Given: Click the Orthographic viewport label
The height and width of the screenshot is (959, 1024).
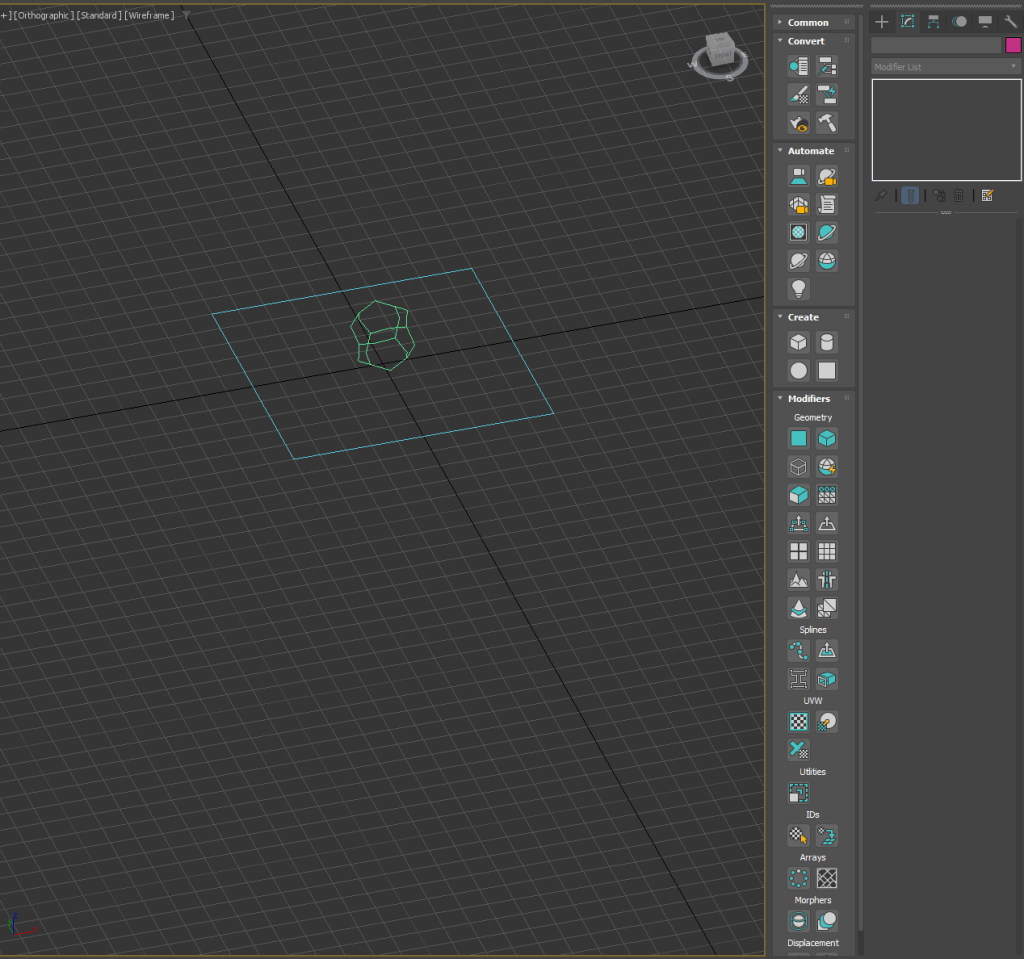Looking at the screenshot, I should pos(42,15).
